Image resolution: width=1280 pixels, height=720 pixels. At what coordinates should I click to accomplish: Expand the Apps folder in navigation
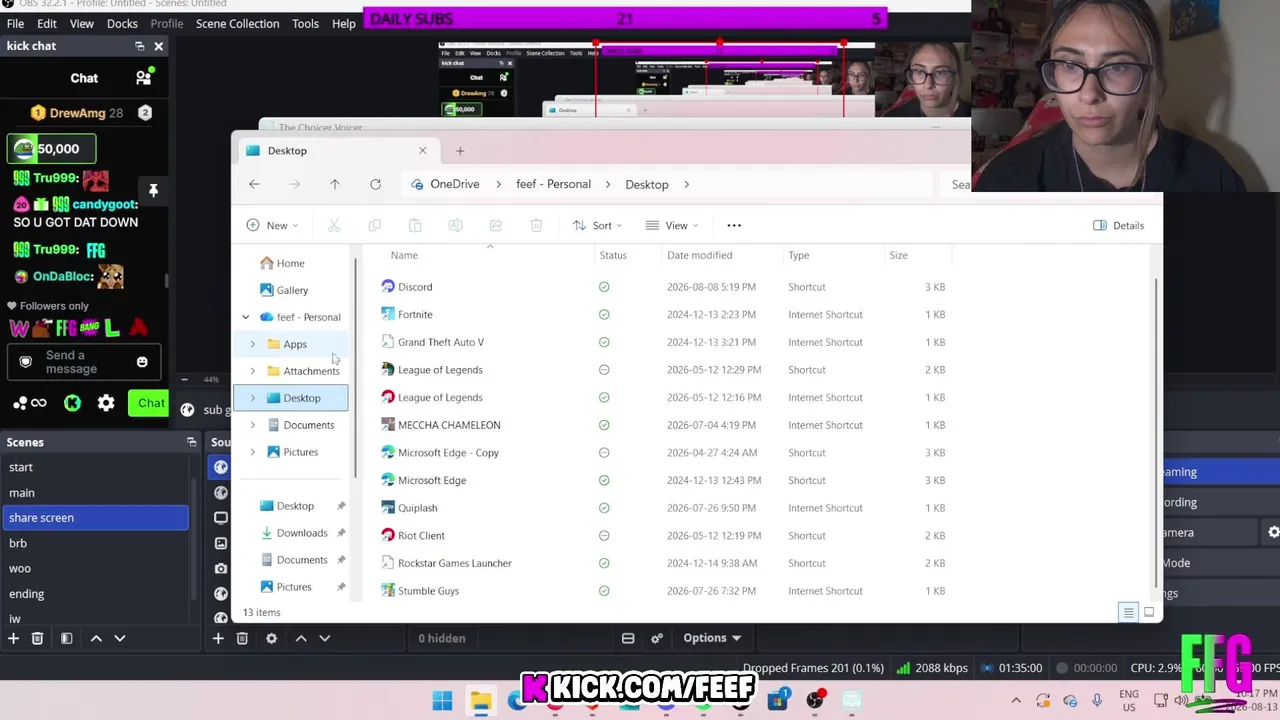pyautogui.click(x=252, y=344)
